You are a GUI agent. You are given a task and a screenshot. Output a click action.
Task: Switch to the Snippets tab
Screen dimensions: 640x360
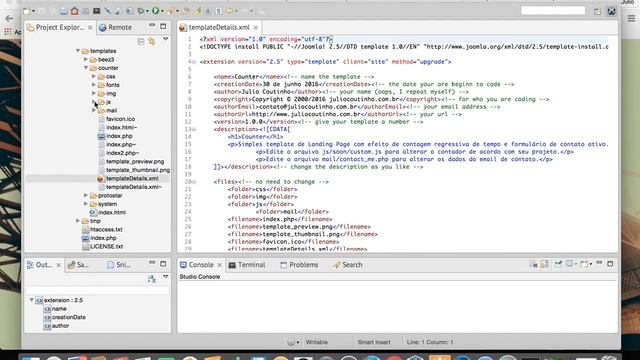click(119, 265)
